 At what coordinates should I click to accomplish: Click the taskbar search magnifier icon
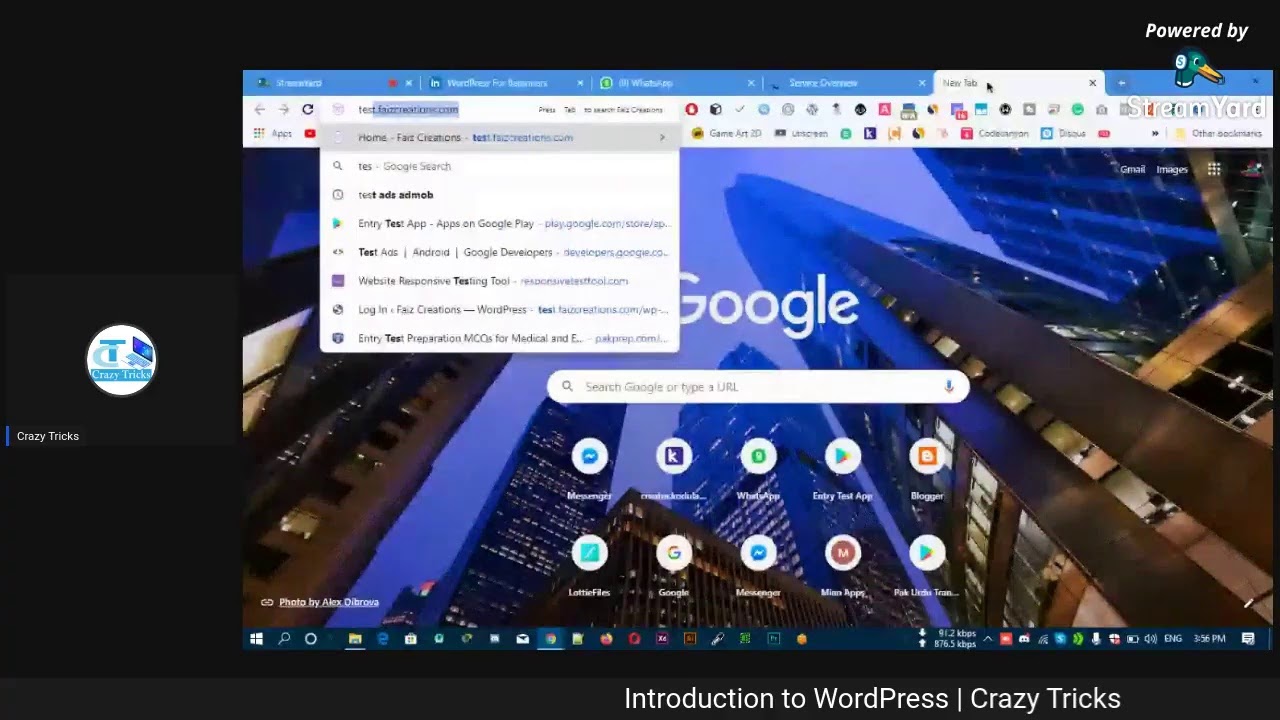point(284,639)
